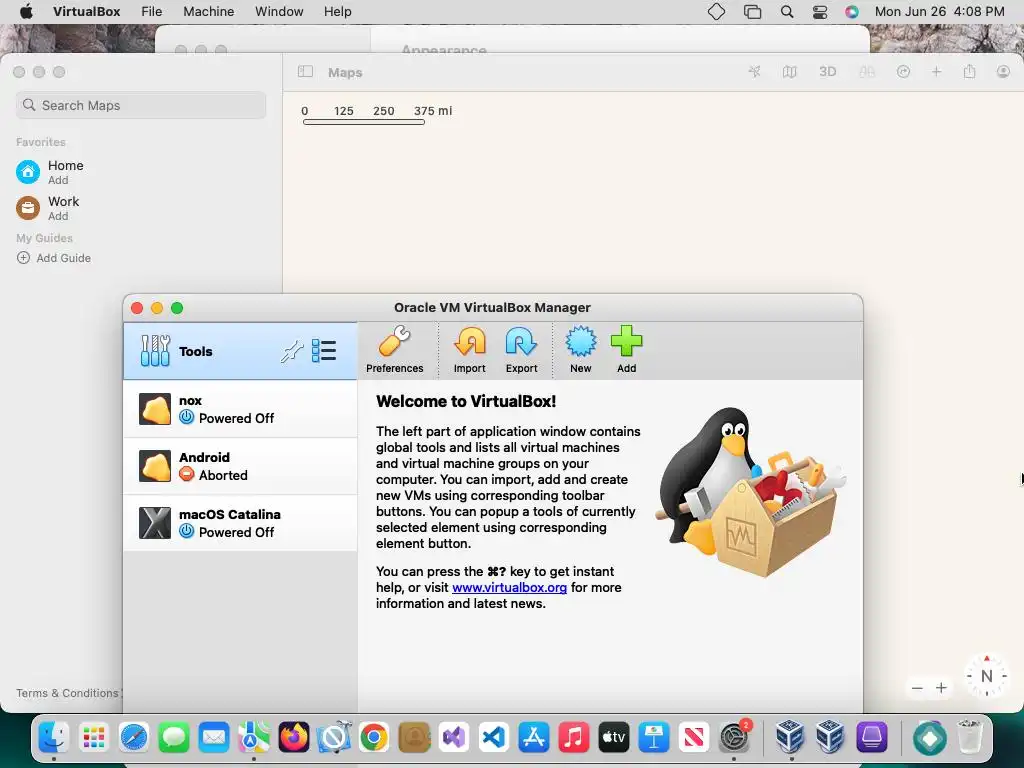Image resolution: width=1024 pixels, height=768 pixels.
Task: Open Keynote from the Dock
Action: (x=654, y=737)
